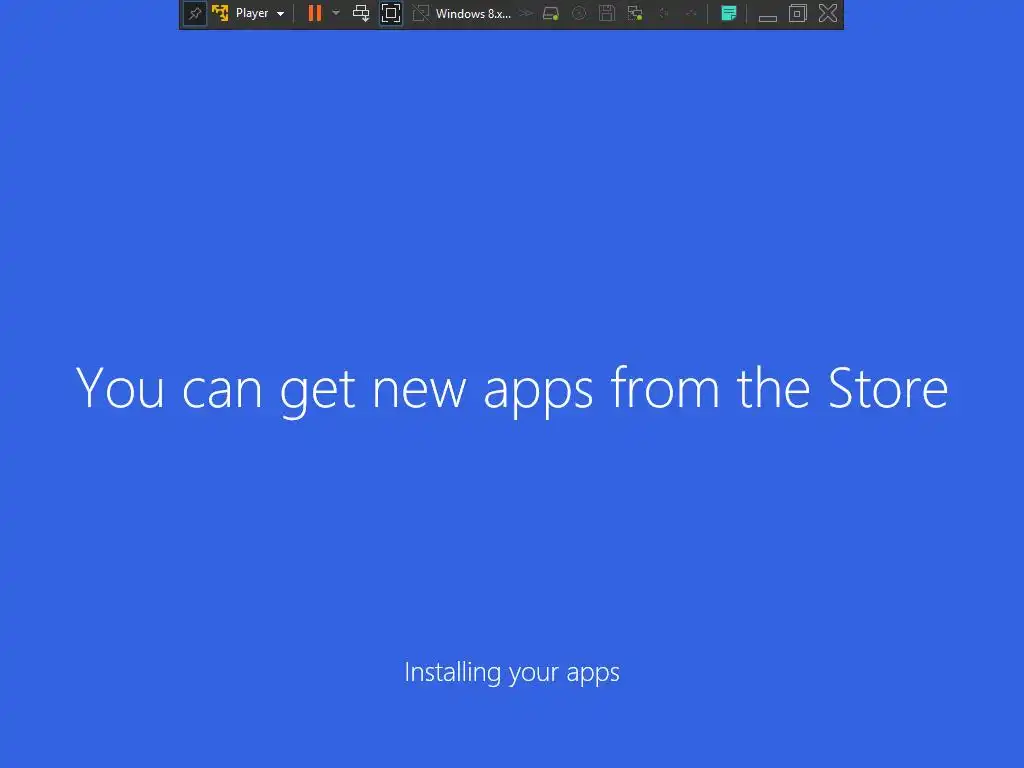The image size is (1024, 768).
Task: Expand the power options dropdown arrow beside pause
Action: click(x=336, y=14)
